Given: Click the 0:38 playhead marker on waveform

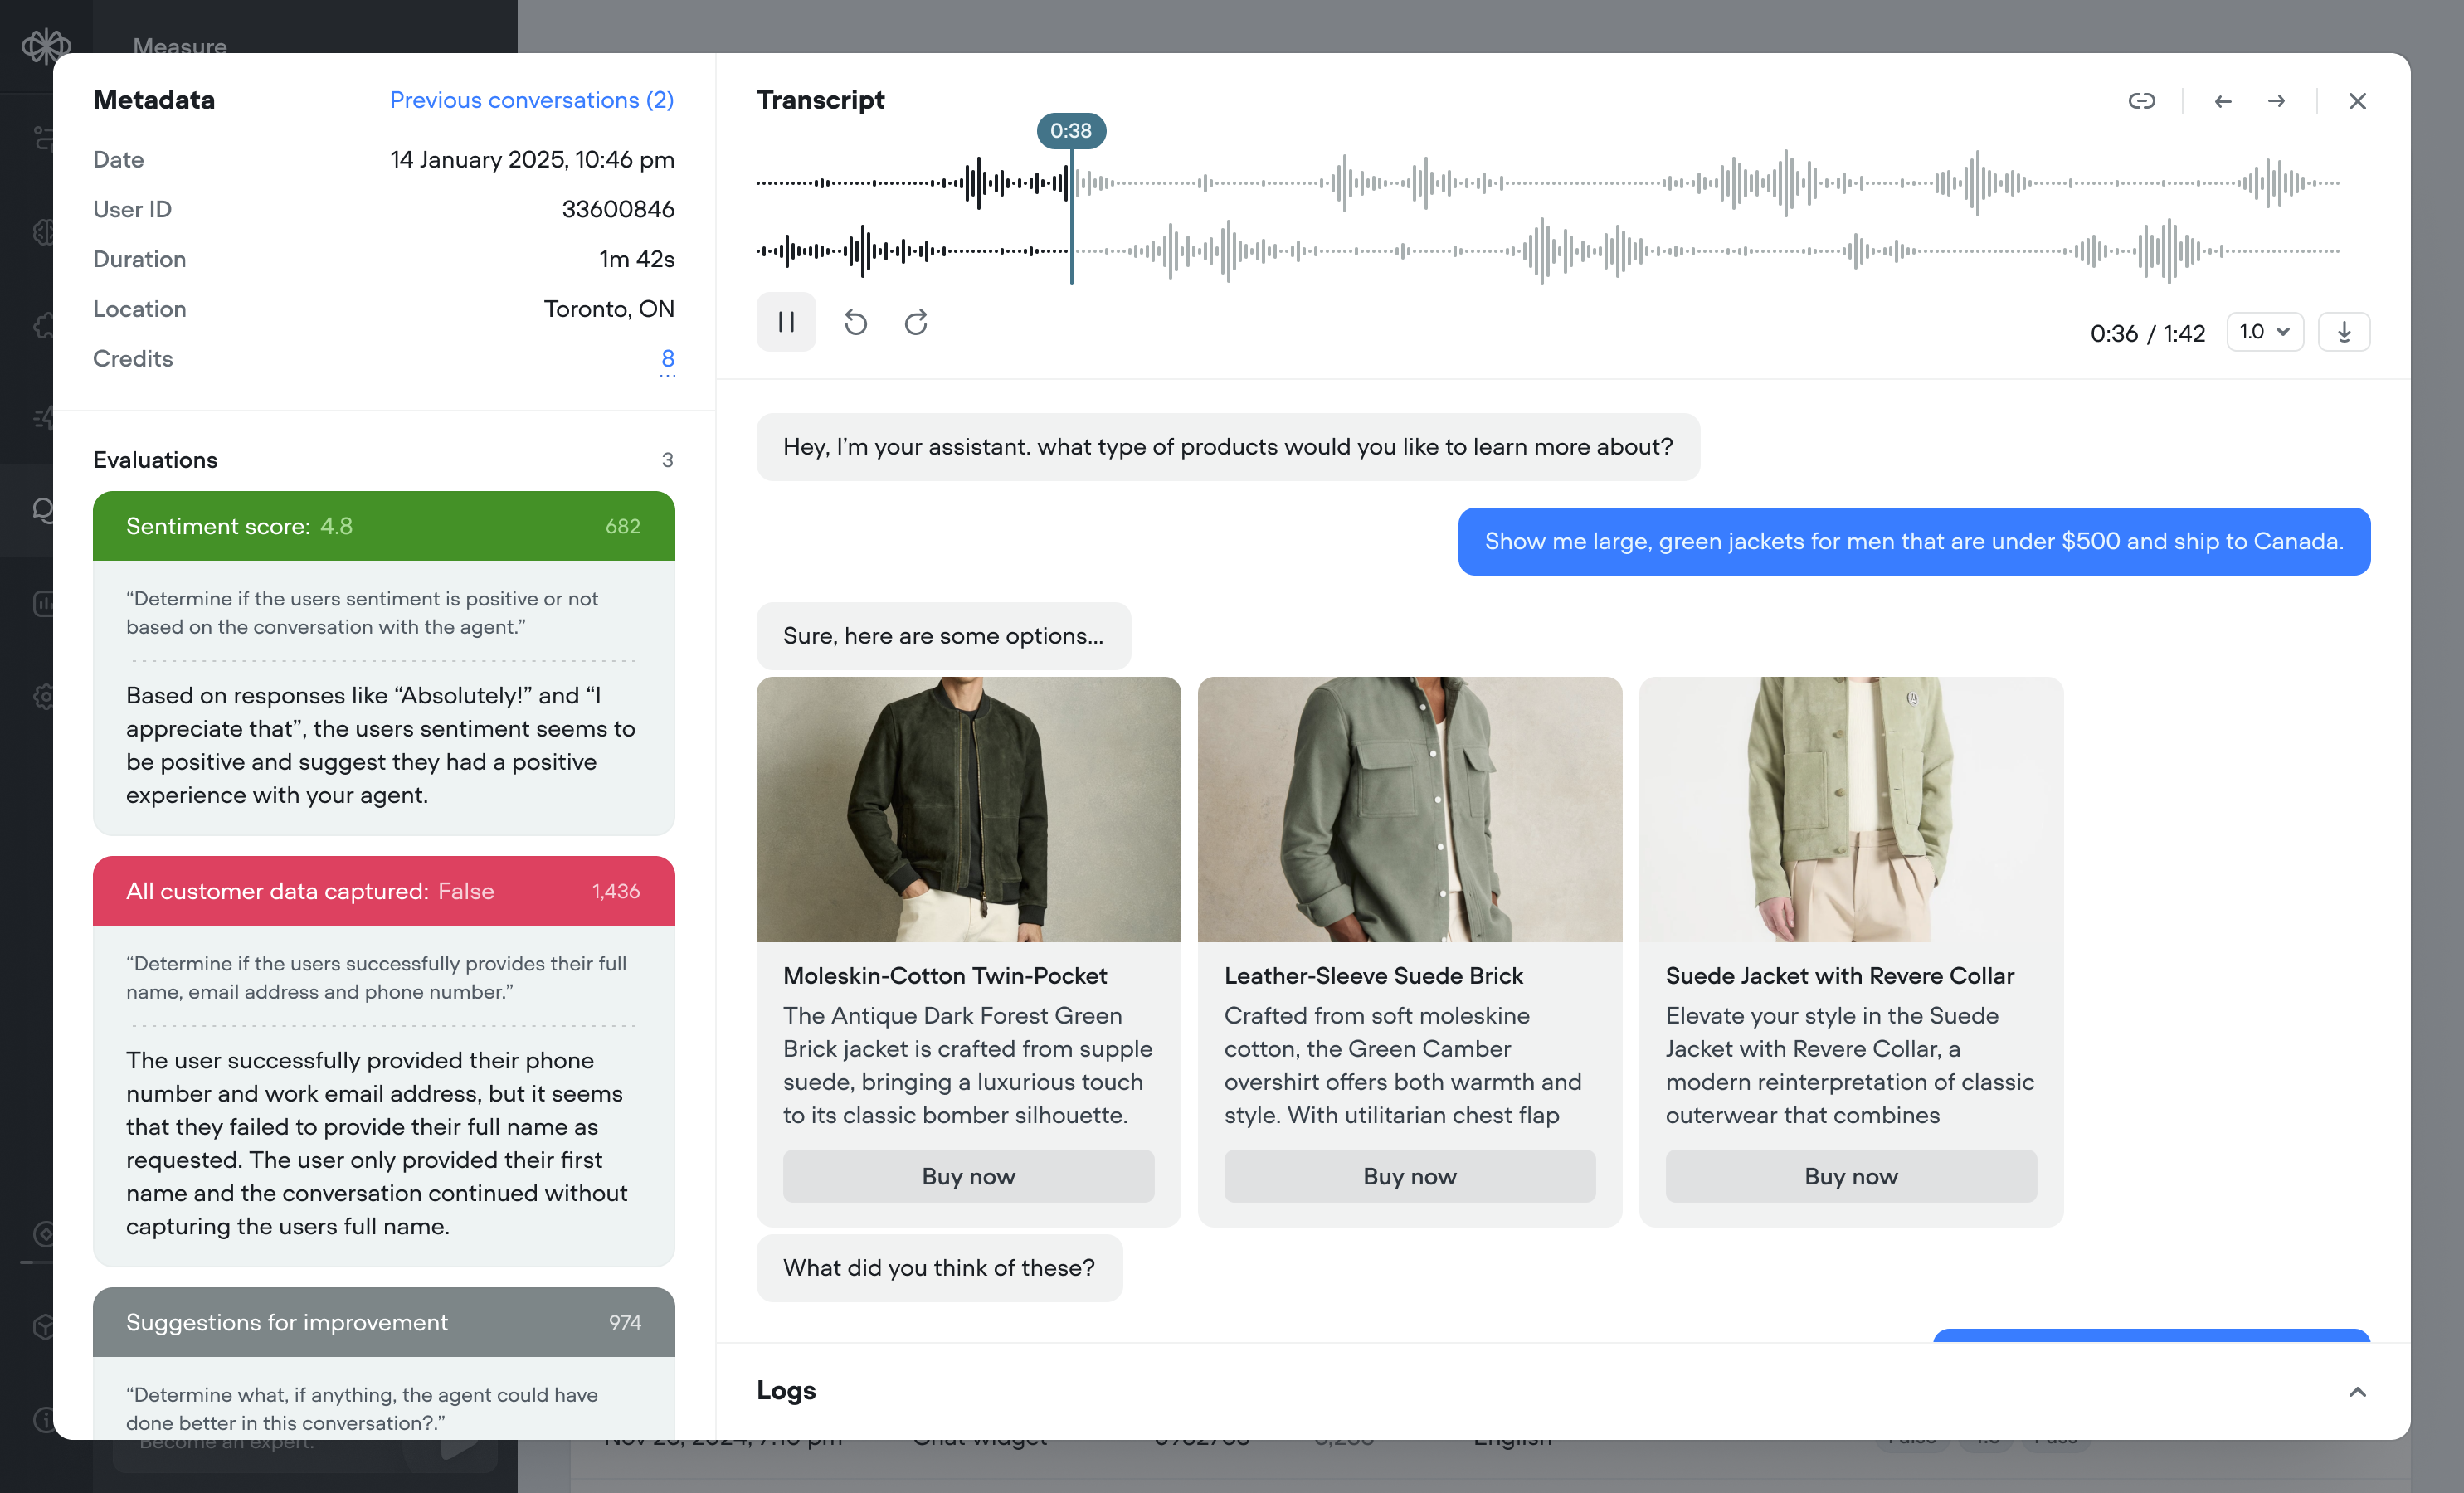Looking at the screenshot, I should (x=1071, y=130).
